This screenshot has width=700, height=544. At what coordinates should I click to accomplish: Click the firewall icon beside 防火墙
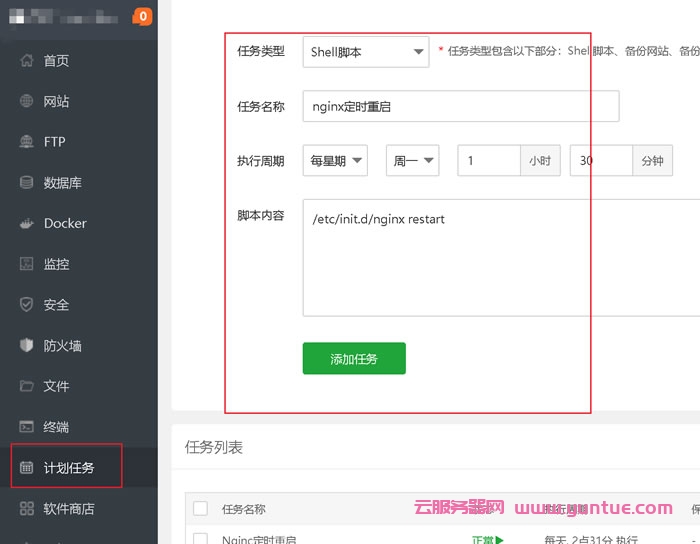click(x=27, y=346)
